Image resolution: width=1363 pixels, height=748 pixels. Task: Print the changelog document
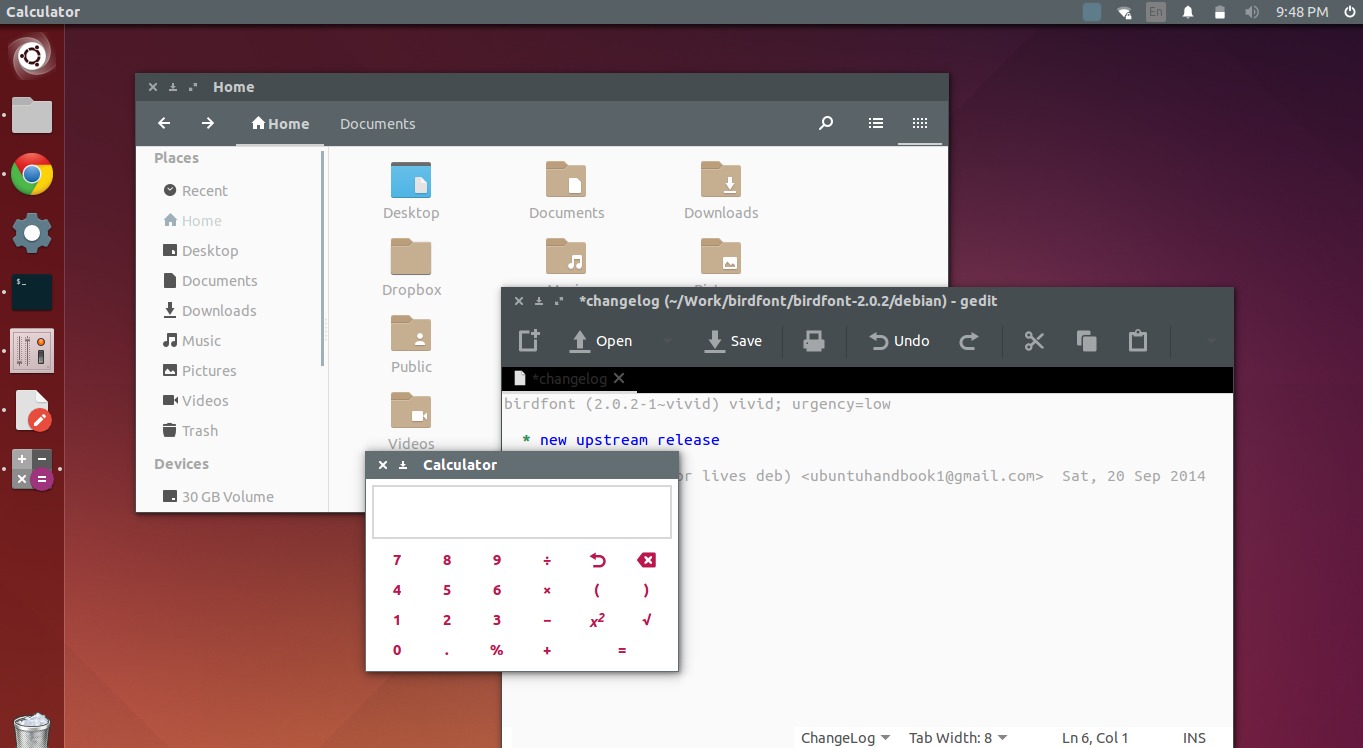point(813,341)
